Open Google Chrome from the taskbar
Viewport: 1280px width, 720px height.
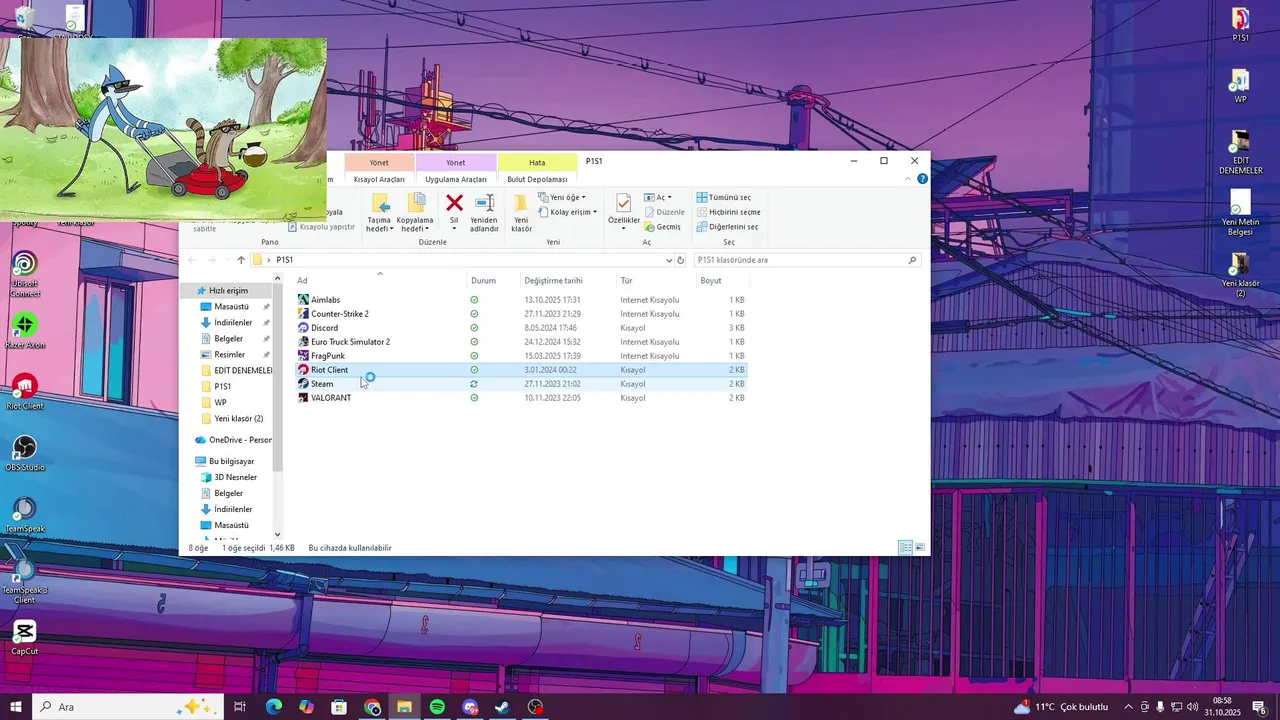(x=372, y=707)
